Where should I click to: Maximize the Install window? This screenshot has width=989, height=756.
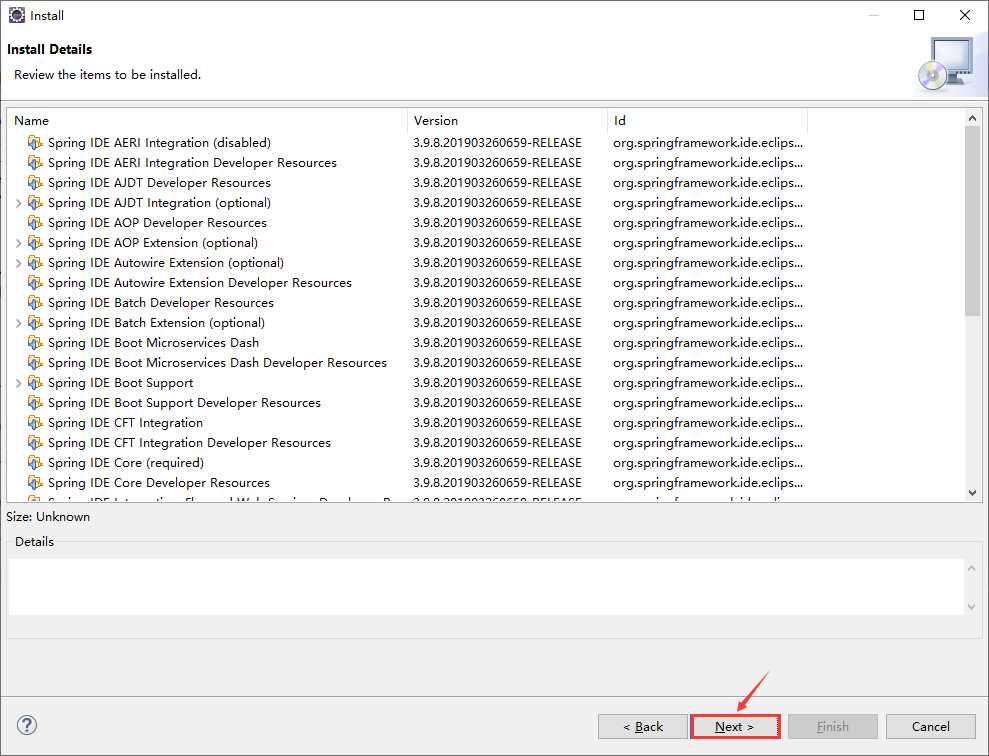pyautogui.click(x=919, y=15)
